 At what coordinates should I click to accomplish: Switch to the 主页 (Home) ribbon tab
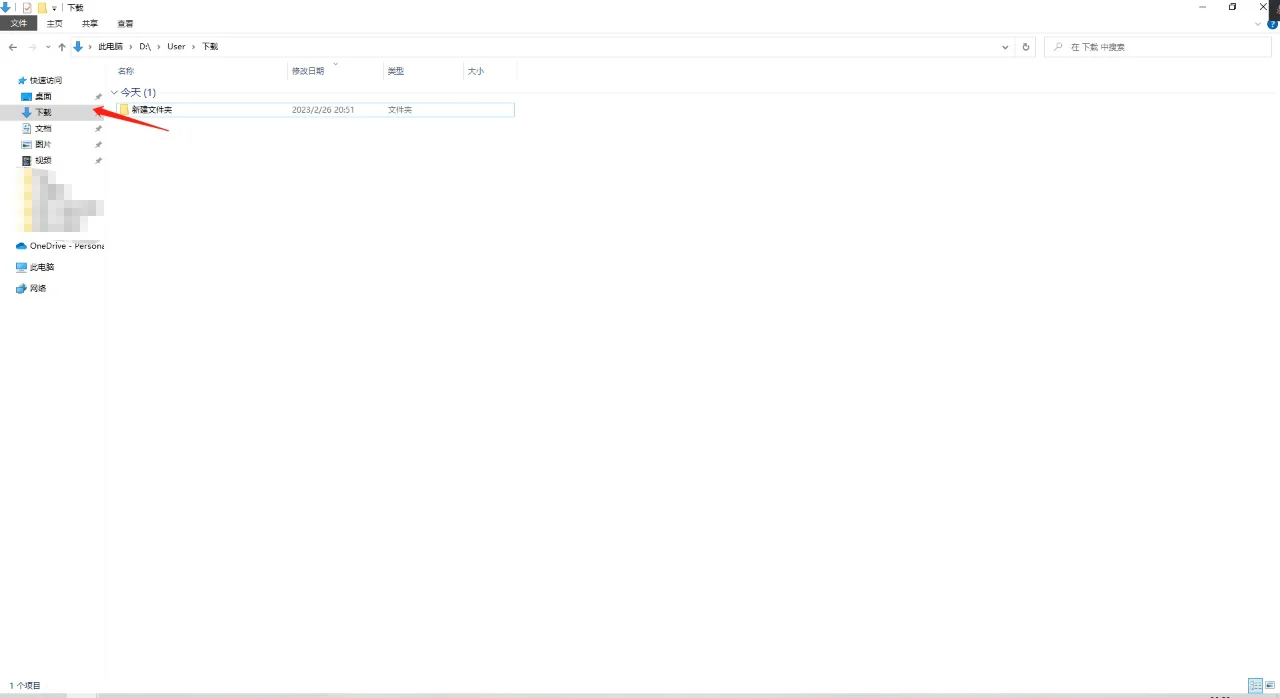pos(55,23)
